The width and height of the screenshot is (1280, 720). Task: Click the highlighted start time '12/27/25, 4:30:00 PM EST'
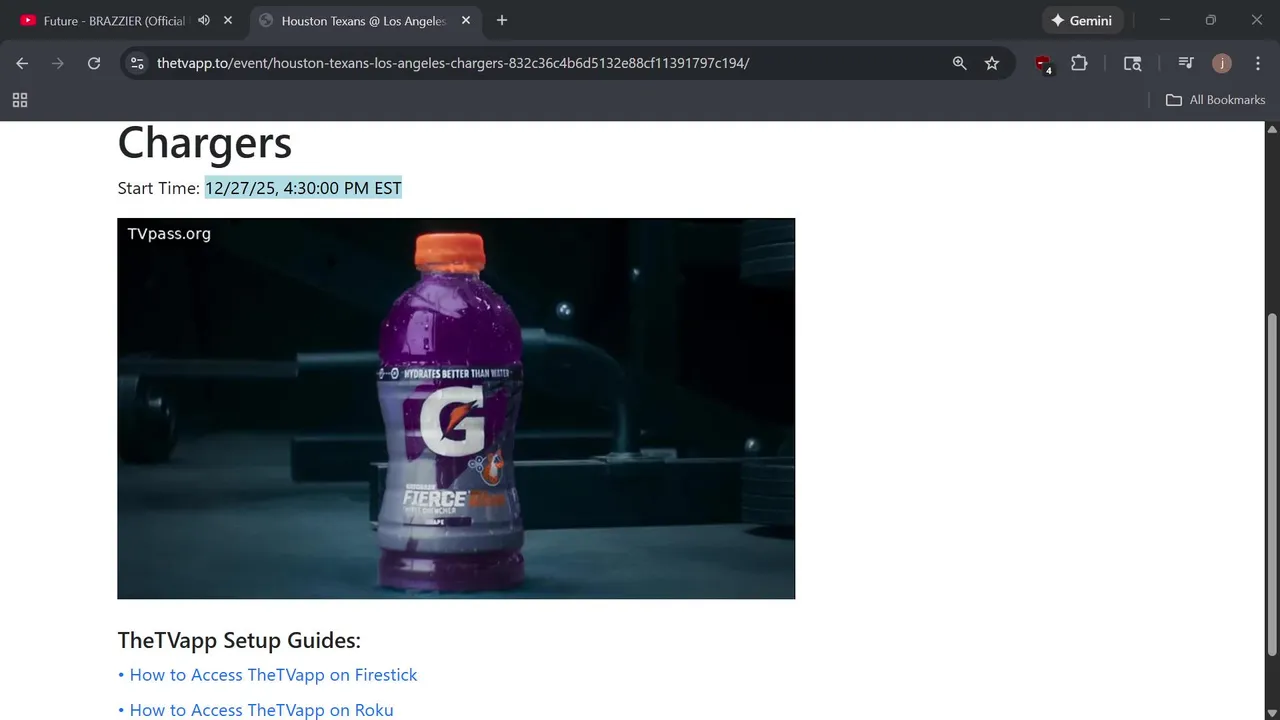coord(303,188)
